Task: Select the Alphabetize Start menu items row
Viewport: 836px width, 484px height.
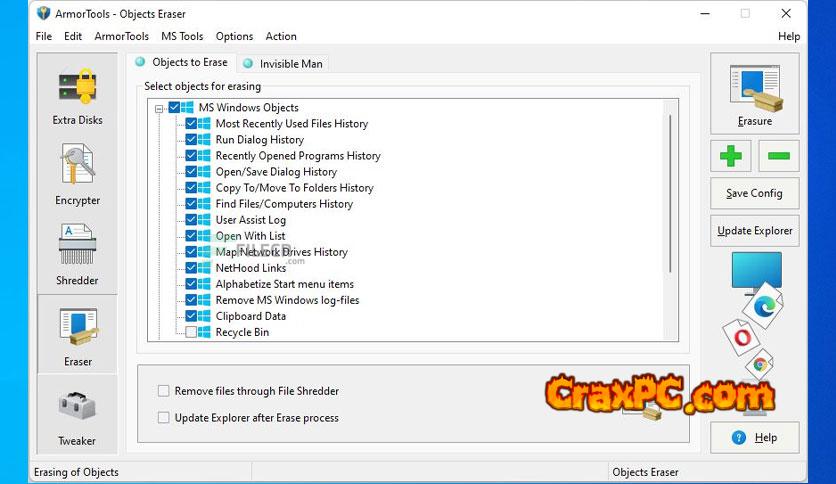Action: click(x=285, y=284)
